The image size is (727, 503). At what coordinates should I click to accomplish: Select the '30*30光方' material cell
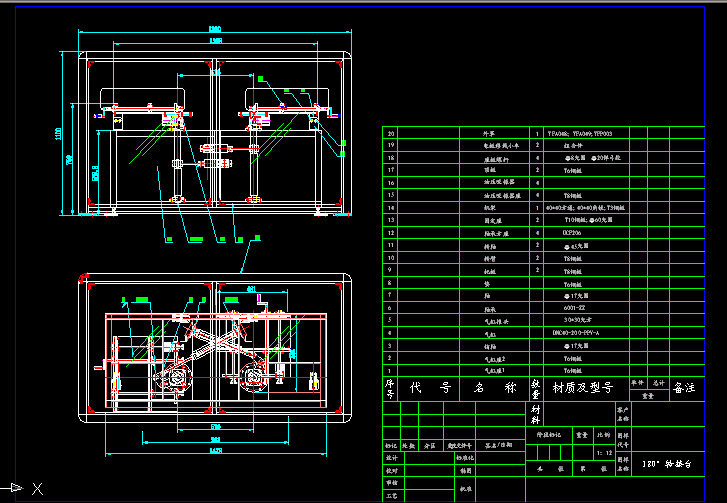[x=577, y=320]
